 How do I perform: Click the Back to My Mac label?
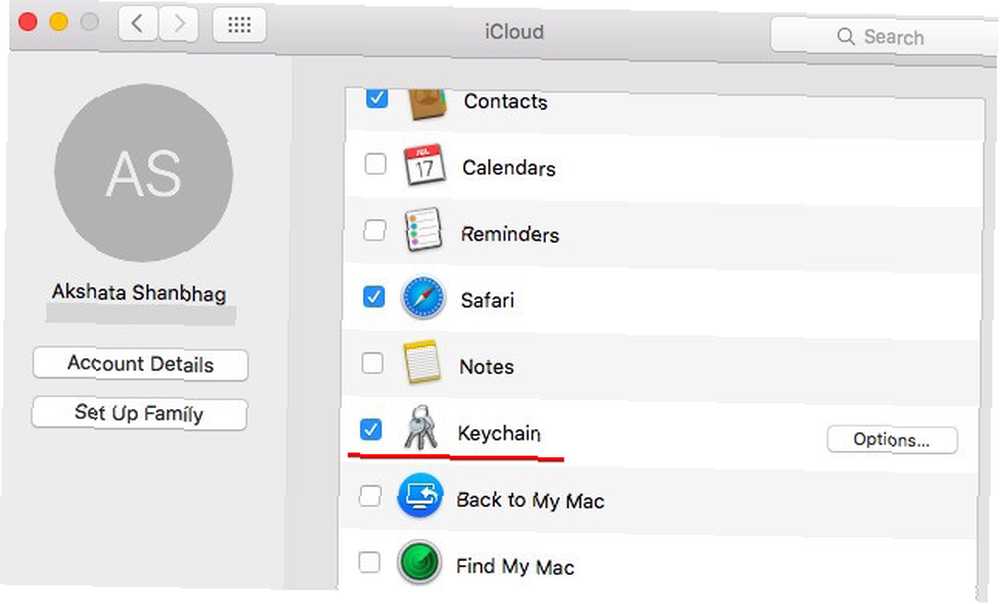coord(531,500)
